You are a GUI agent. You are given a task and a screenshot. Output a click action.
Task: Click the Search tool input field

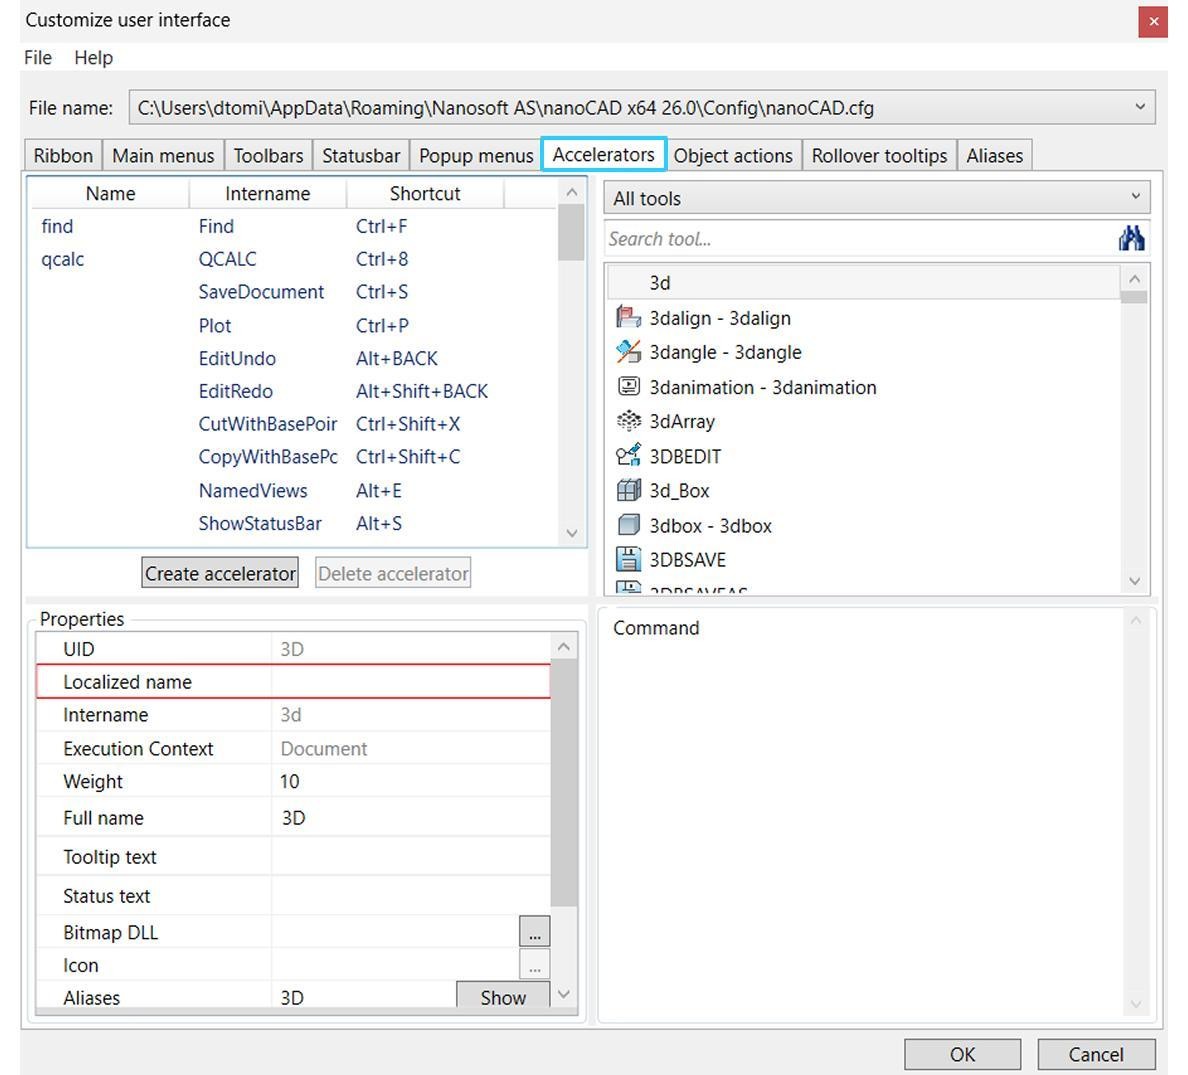point(860,239)
